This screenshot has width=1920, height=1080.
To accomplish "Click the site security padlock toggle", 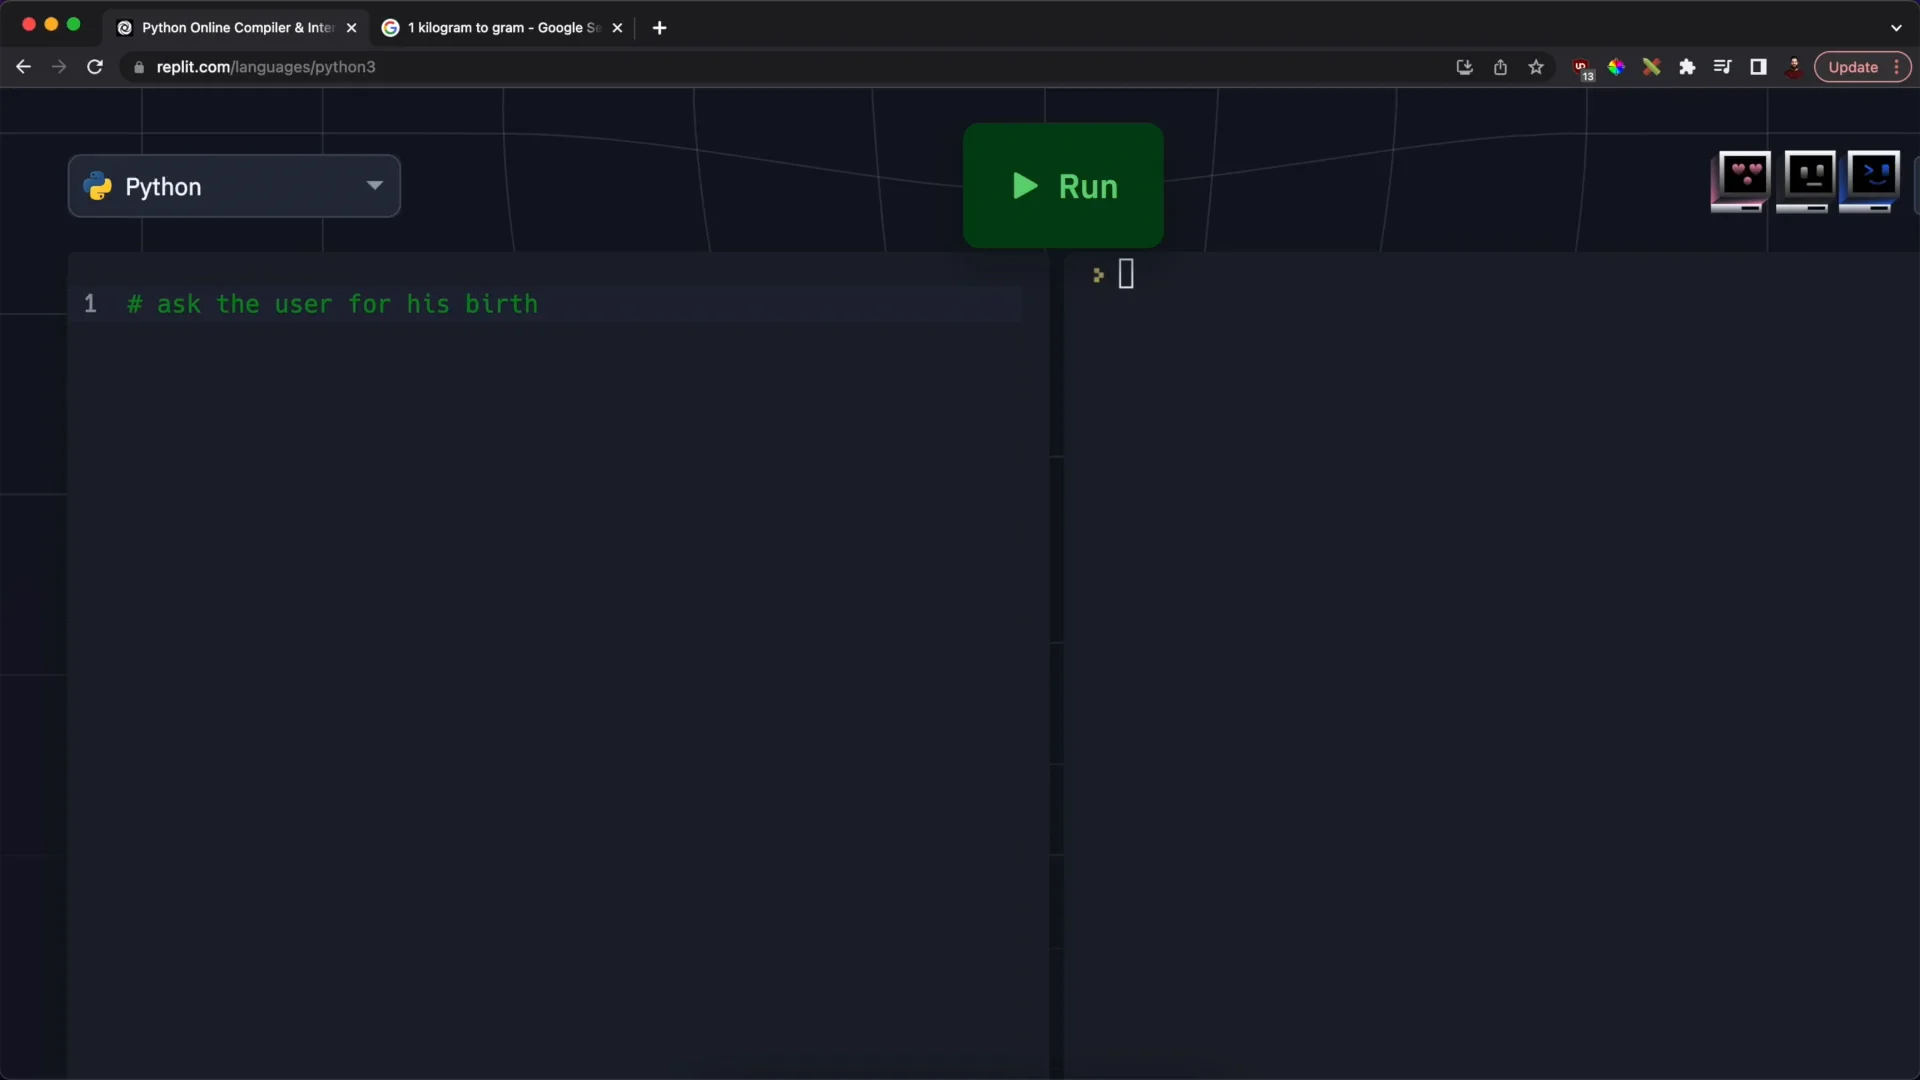I will tap(139, 67).
